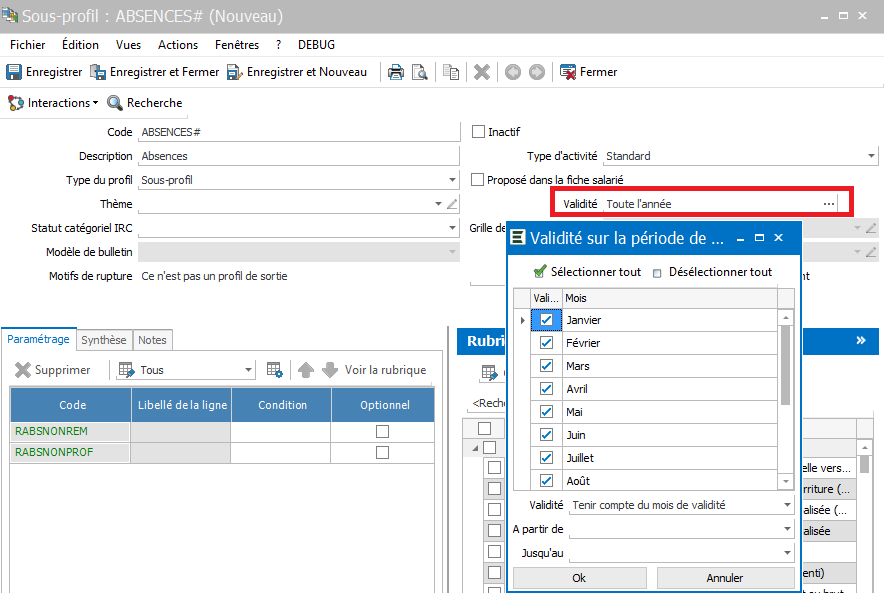The width and height of the screenshot is (884, 593).
Task: Uncheck the Juillet validity checkbox
Action: 546,458
